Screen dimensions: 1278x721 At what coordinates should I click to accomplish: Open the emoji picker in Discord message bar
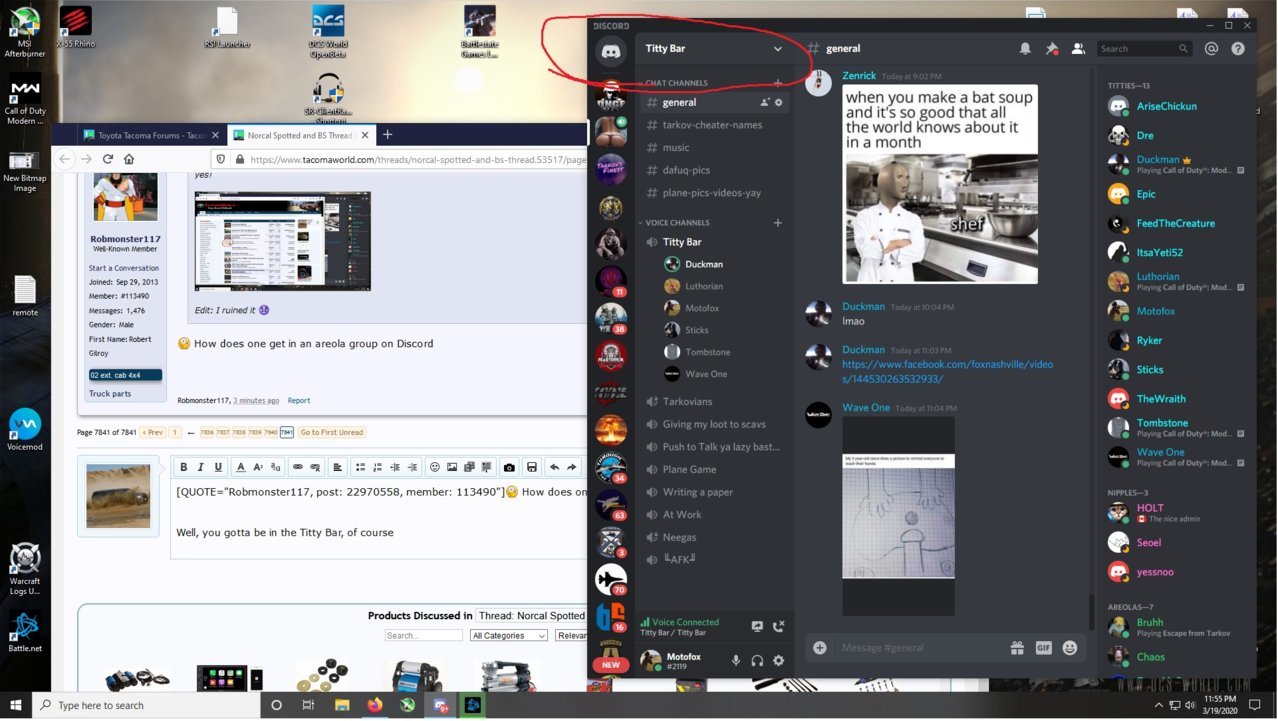pyautogui.click(x=1070, y=647)
